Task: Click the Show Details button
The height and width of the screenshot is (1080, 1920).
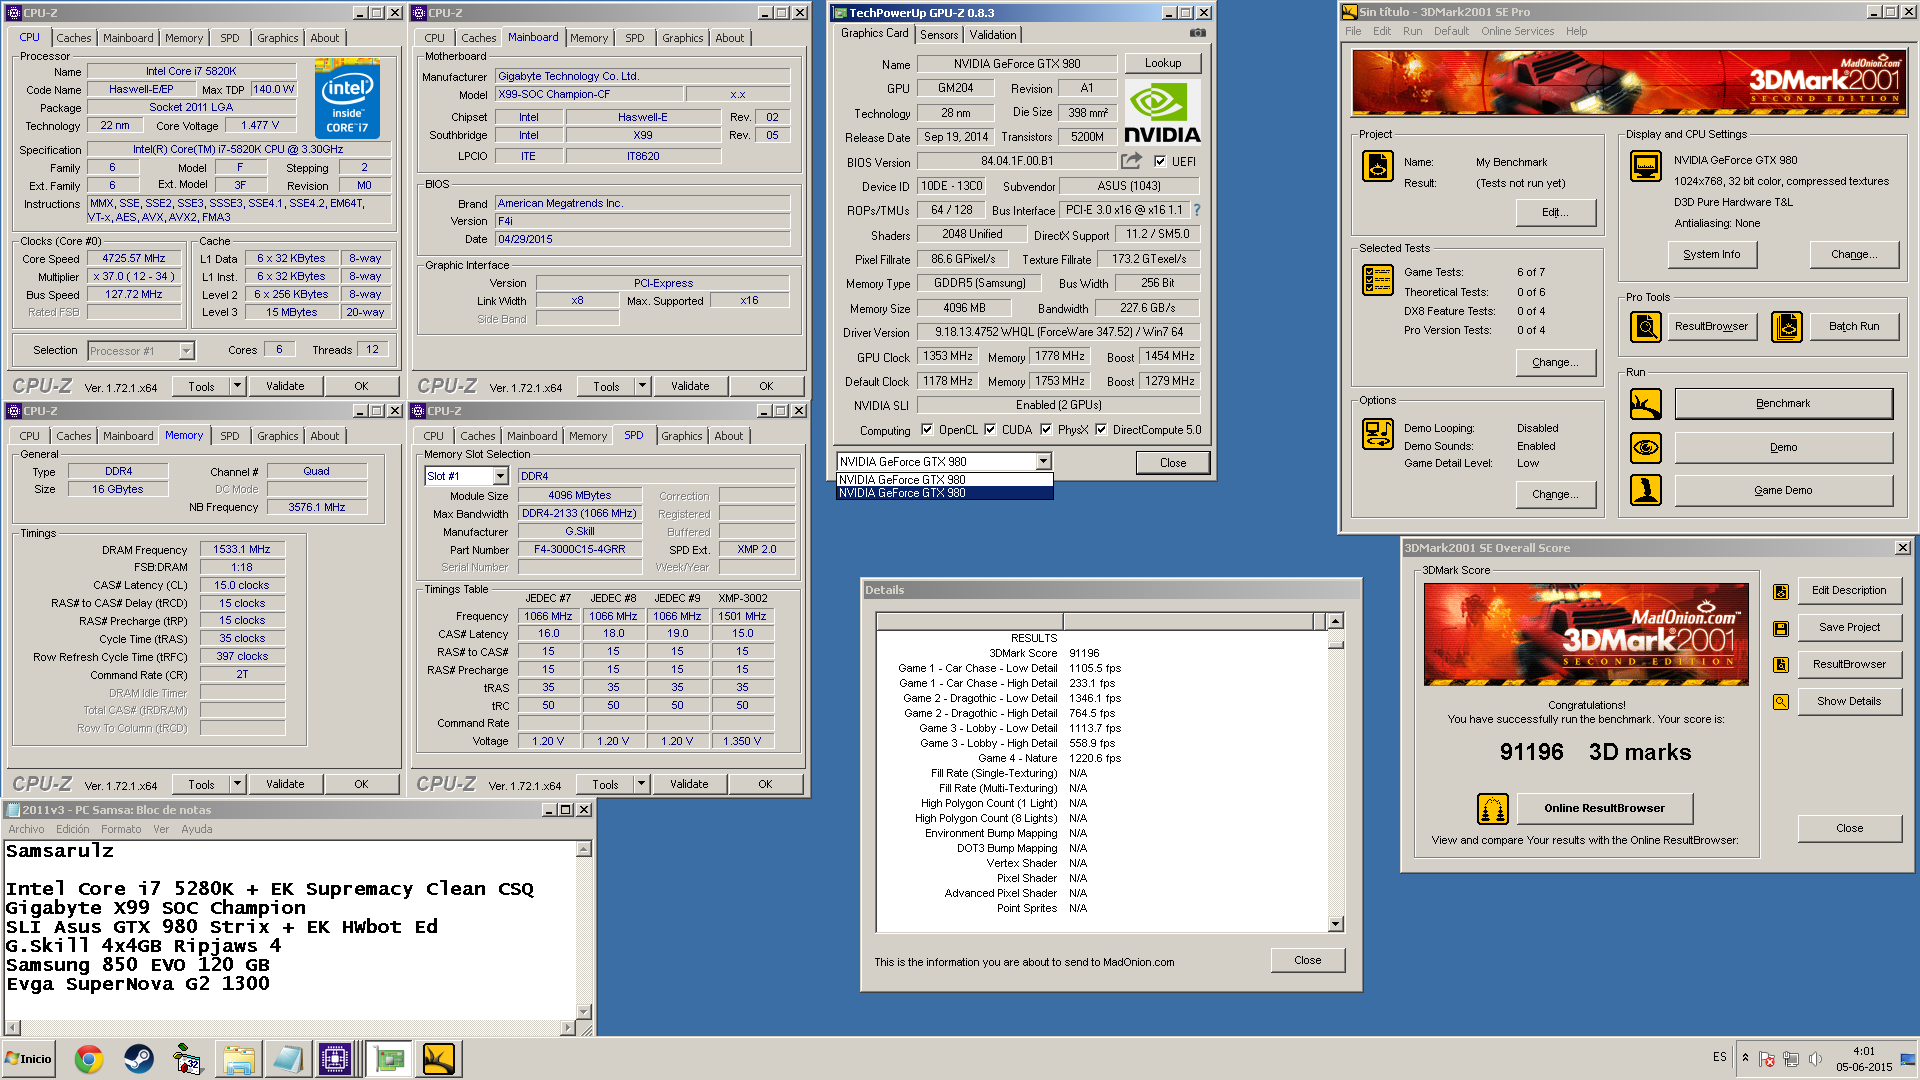Action: [x=1848, y=701]
